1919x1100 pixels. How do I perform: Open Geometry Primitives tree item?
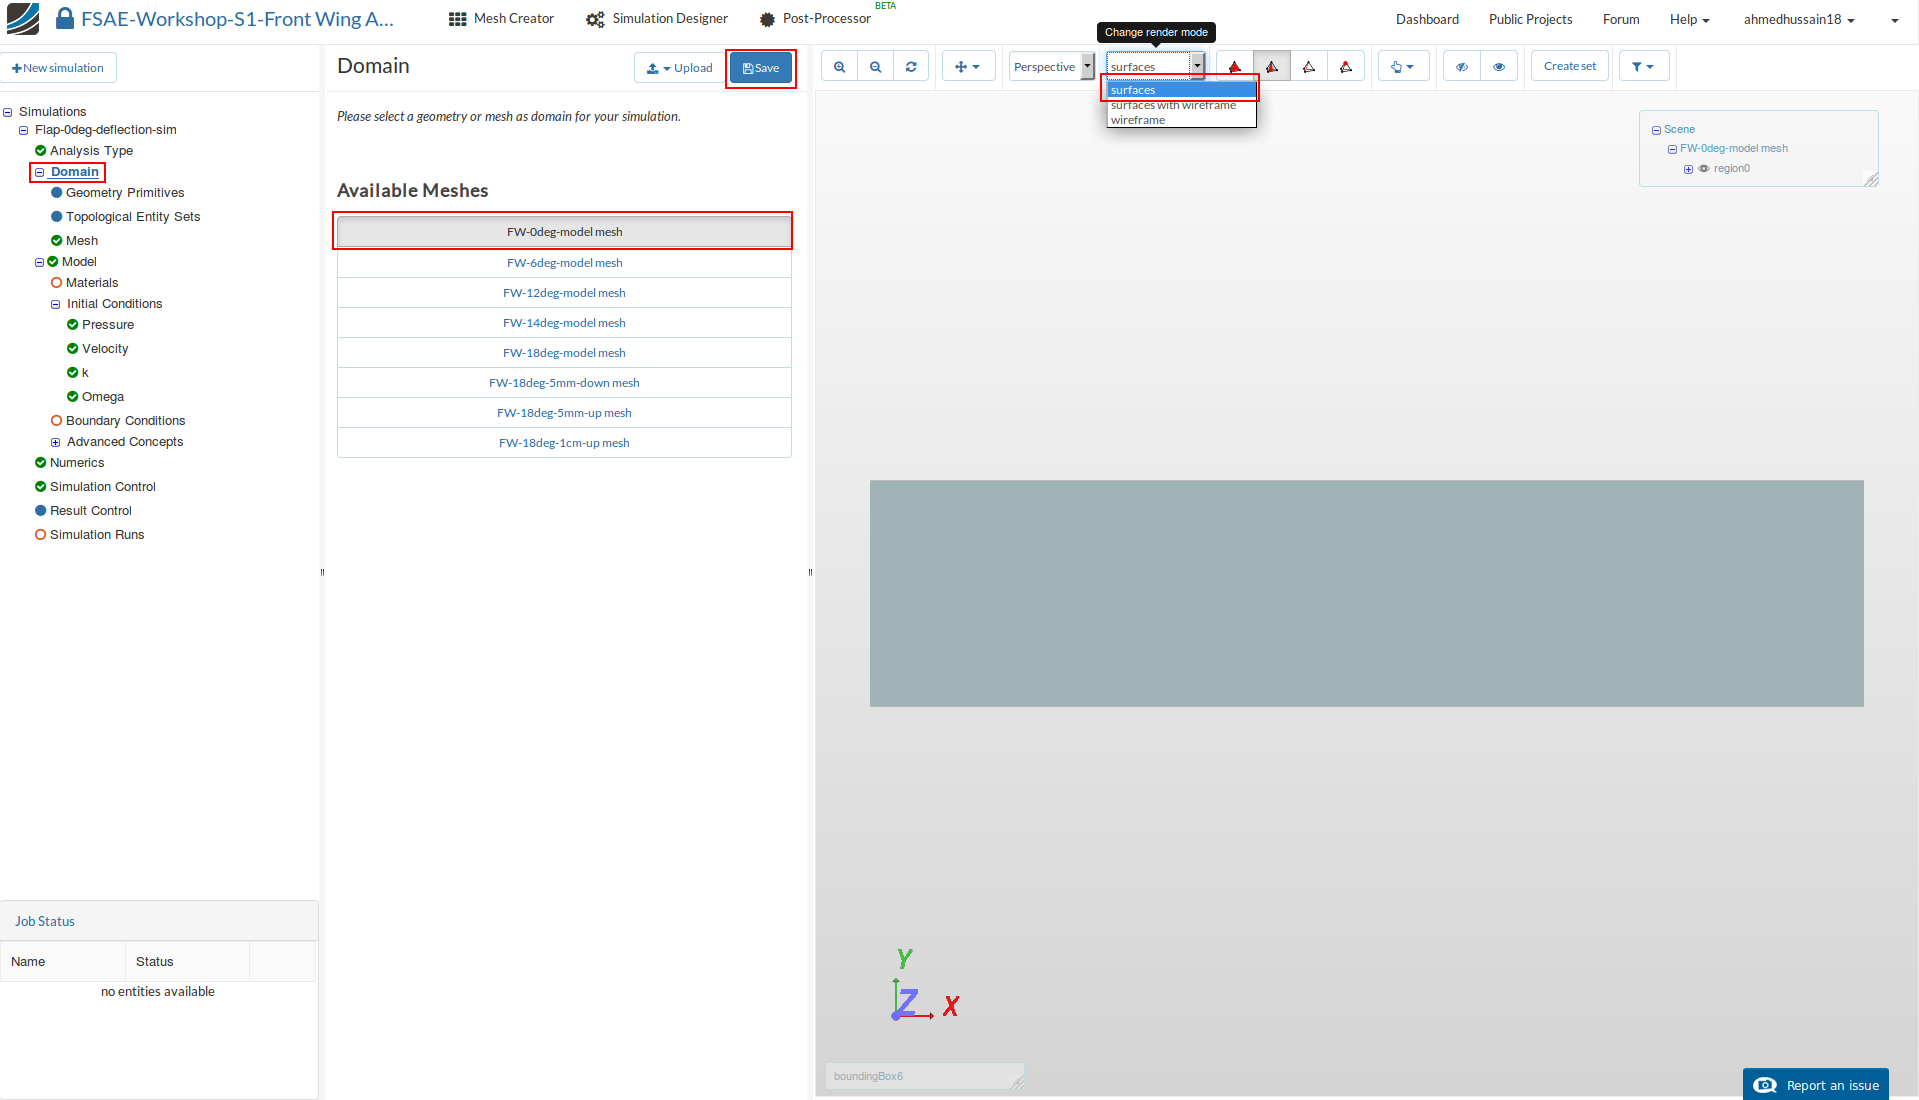[x=125, y=193]
